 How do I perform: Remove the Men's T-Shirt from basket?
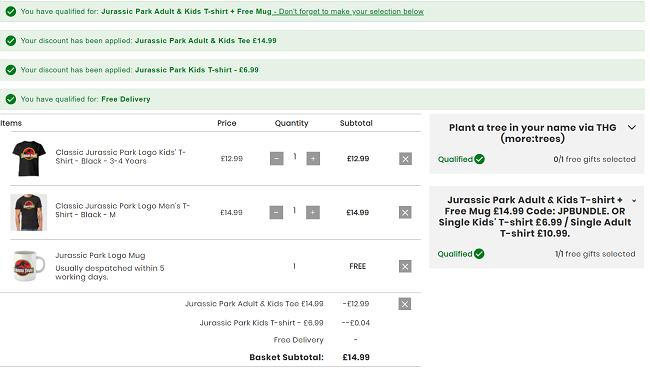click(405, 213)
